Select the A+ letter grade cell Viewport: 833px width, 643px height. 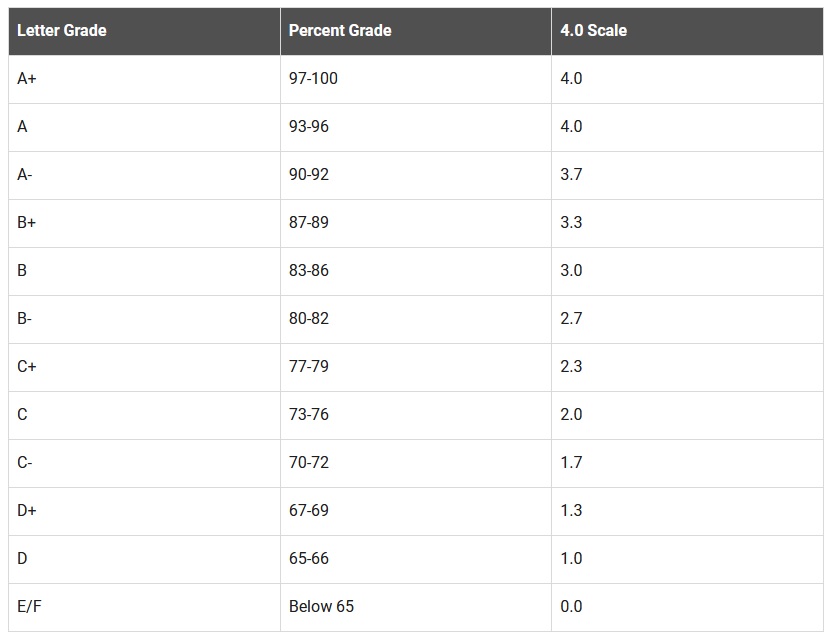(27, 79)
